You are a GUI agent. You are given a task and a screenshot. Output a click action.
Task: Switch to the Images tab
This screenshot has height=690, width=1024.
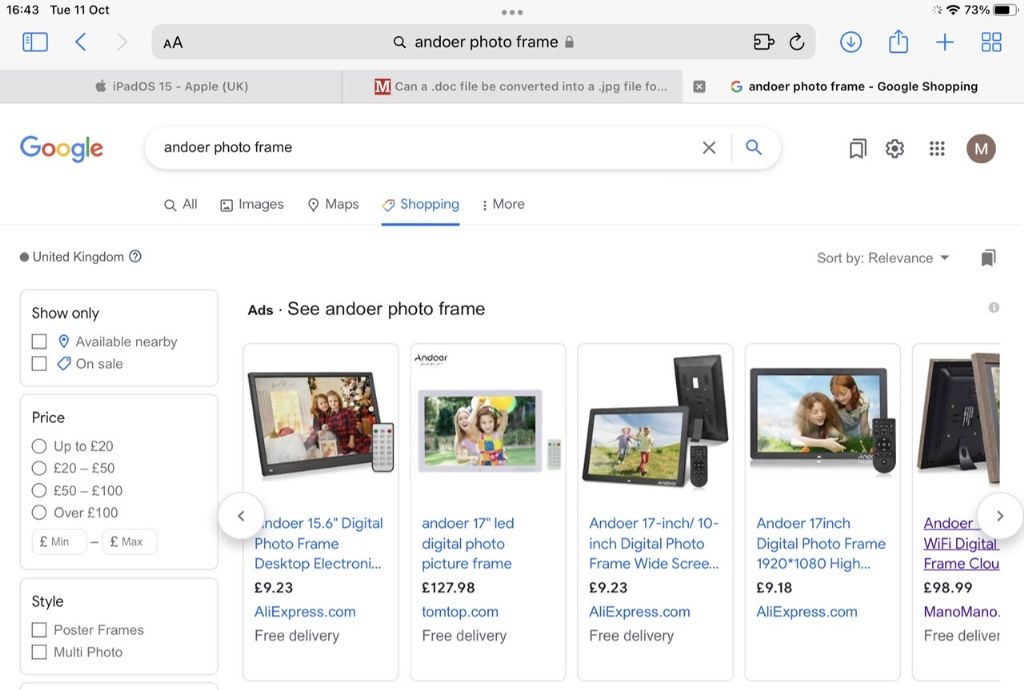(x=252, y=204)
